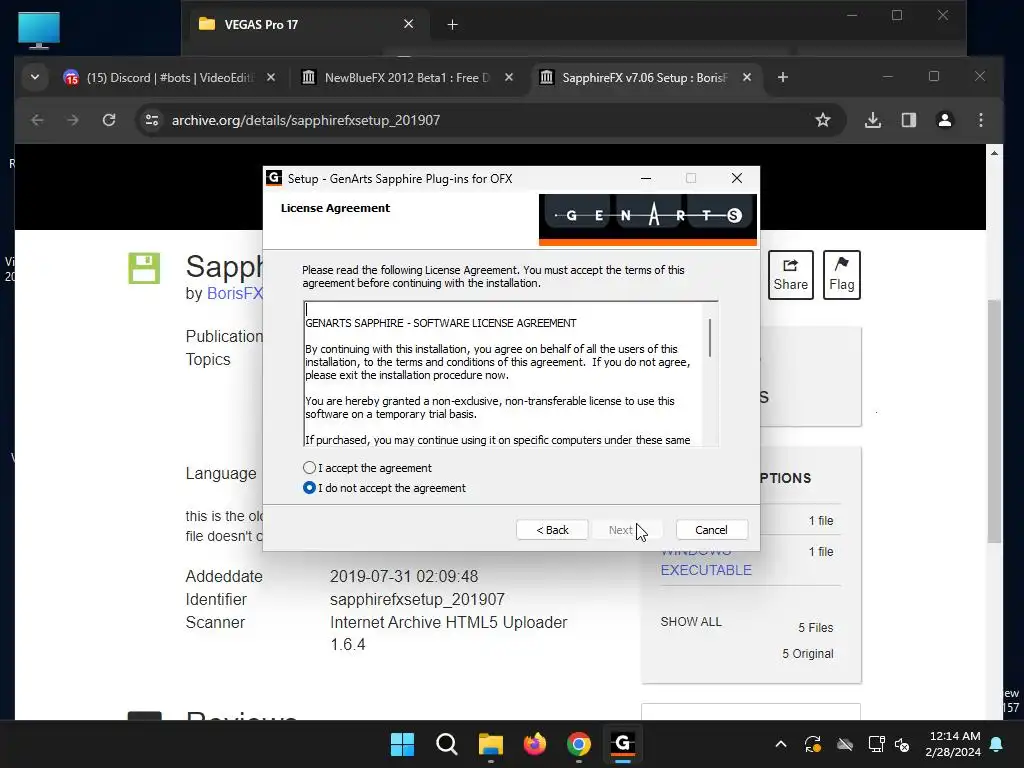Viewport: 1024px width, 768px height.
Task: Open the Chrome profile icon
Action: point(944,120)
